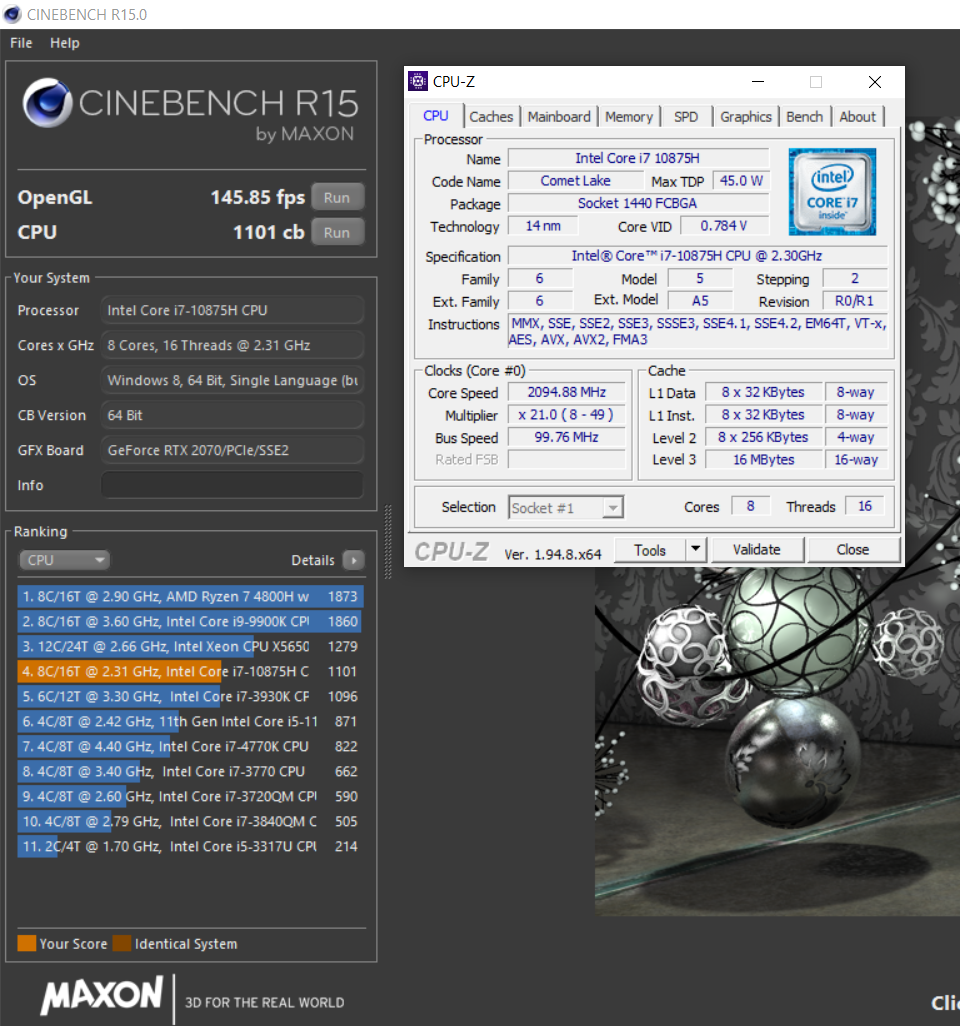
Task: Switch to the Bench tab in CPU-Z
Action: (x=804, y=116)
